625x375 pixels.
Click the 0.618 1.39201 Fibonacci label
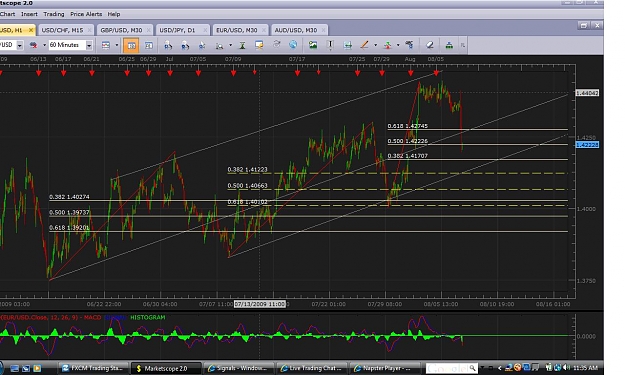(x=69, y=228)
